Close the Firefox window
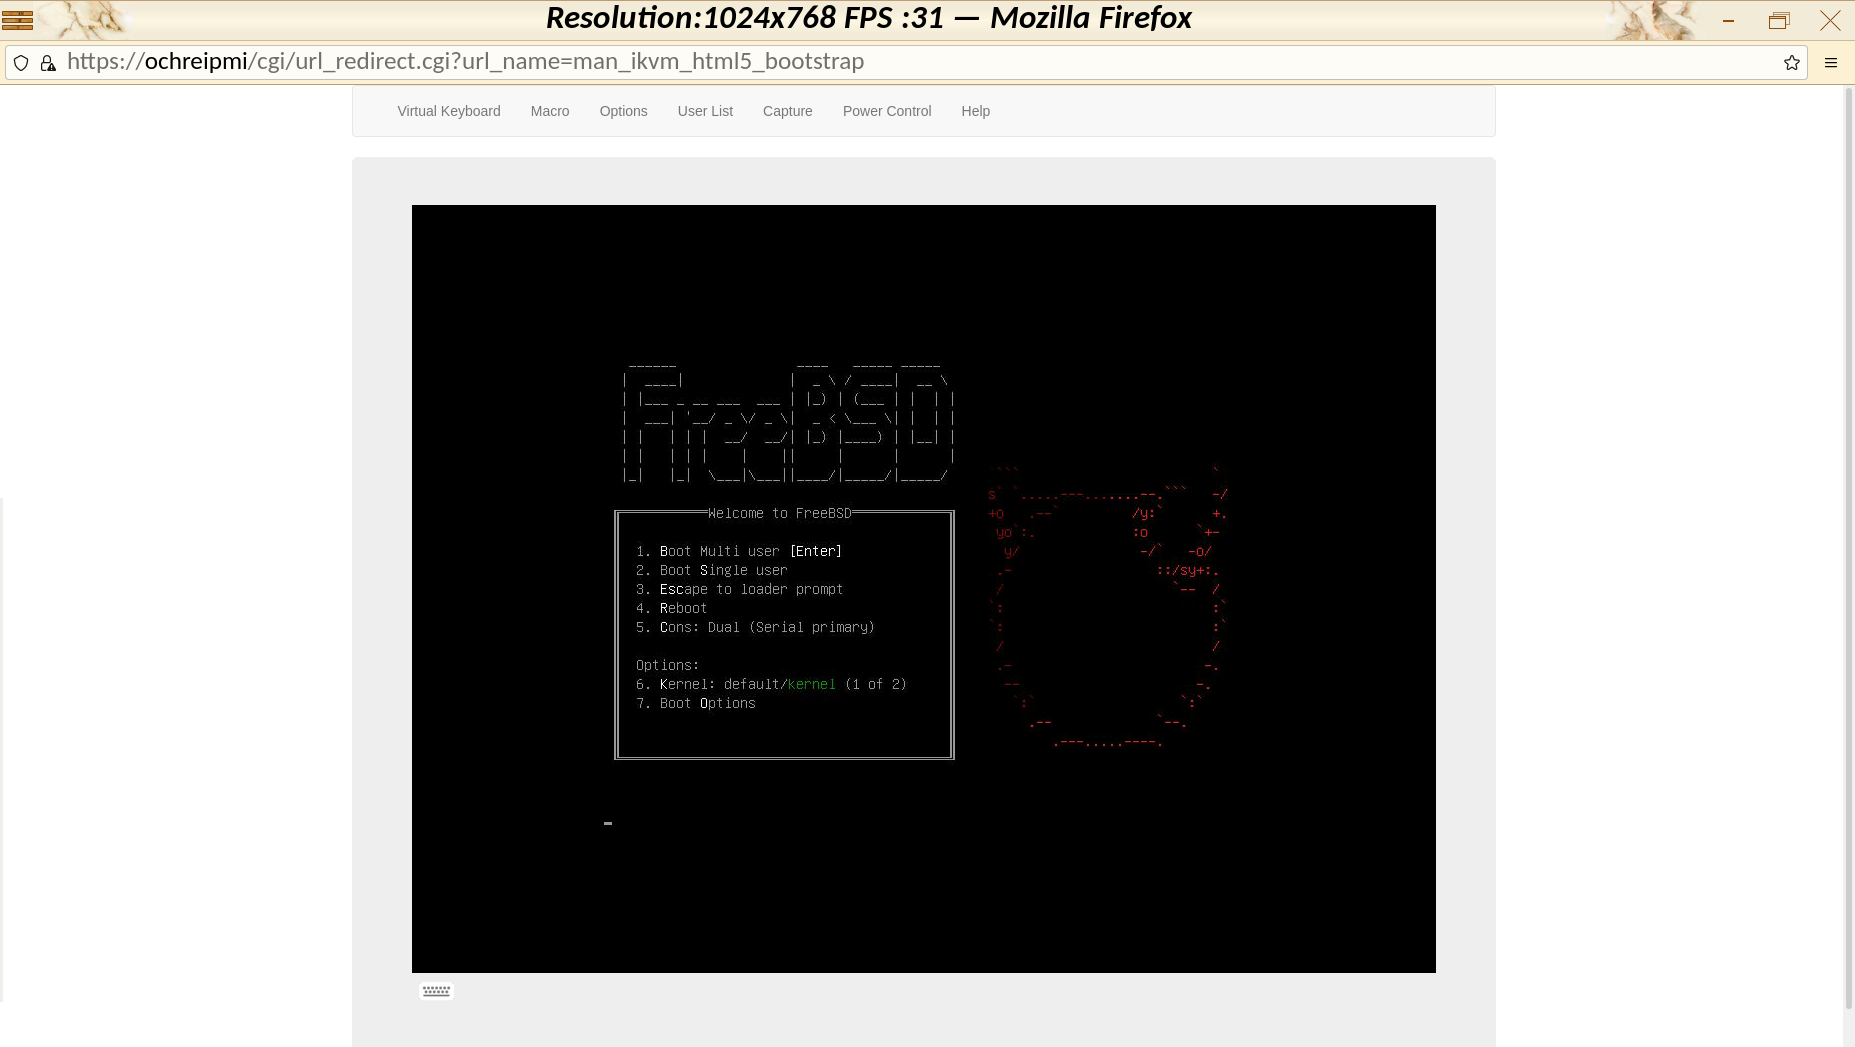The image size is (1855, 1047). pyautogui.click(x=1830, y=20)
